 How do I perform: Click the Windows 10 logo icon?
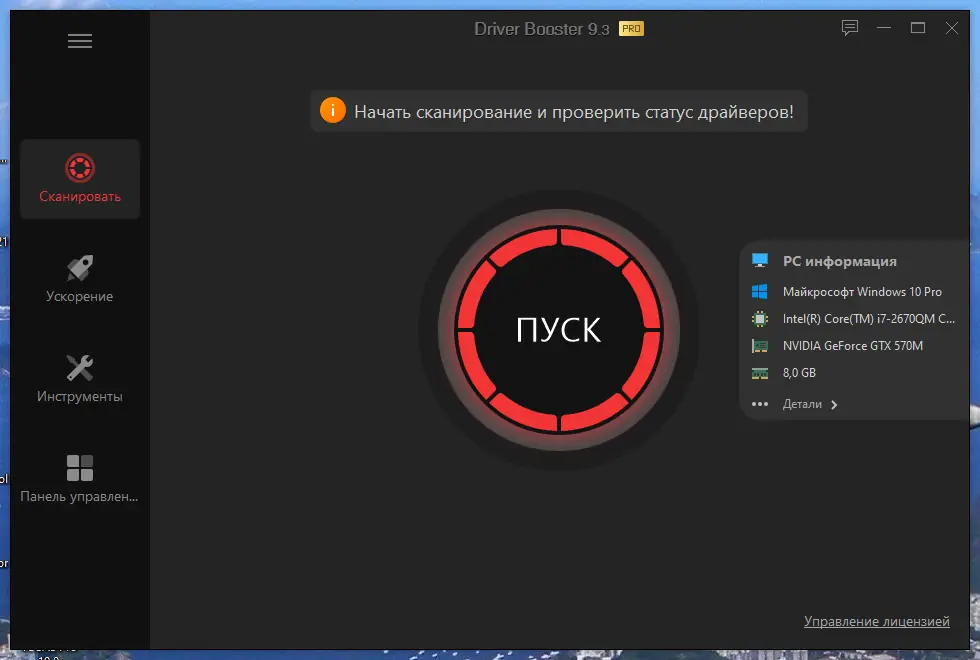coord(761,291)
